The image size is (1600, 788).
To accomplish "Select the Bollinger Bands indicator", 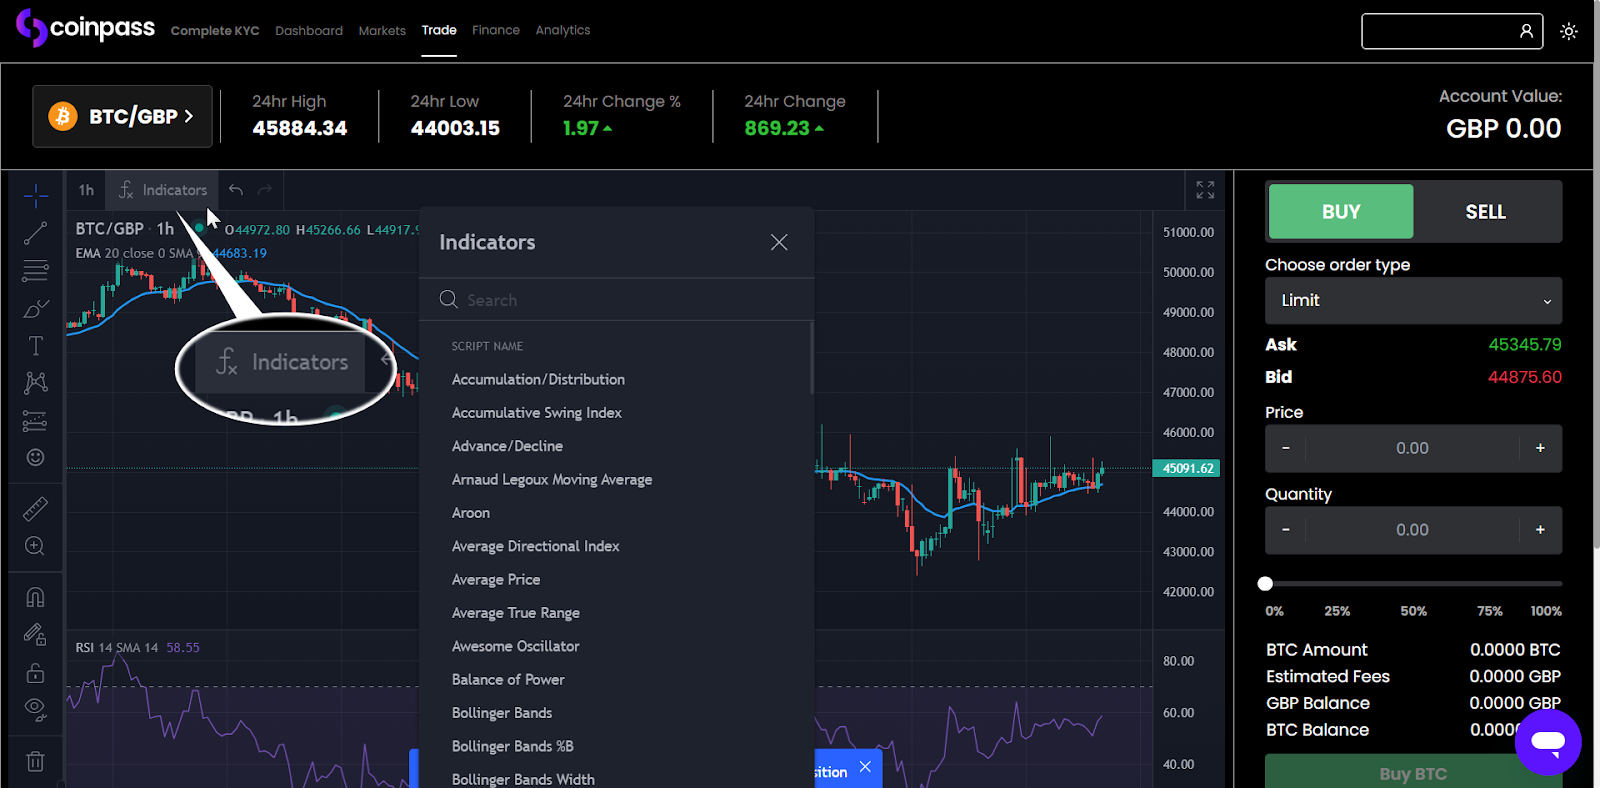I will pyautogui.click(x=502, y=713).
